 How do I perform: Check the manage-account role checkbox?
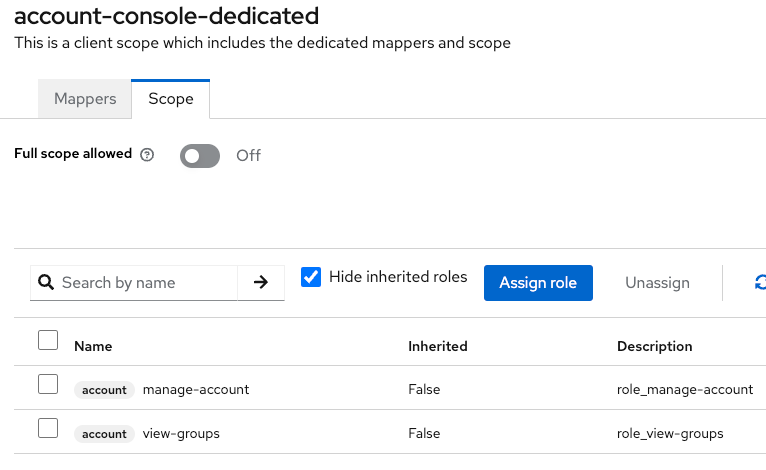[x=48, y=384]
